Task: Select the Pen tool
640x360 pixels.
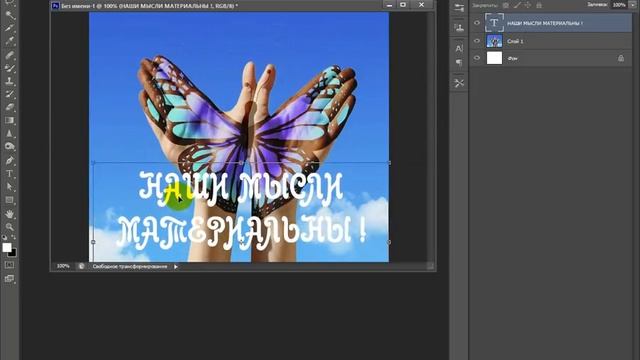Action: 10,160
